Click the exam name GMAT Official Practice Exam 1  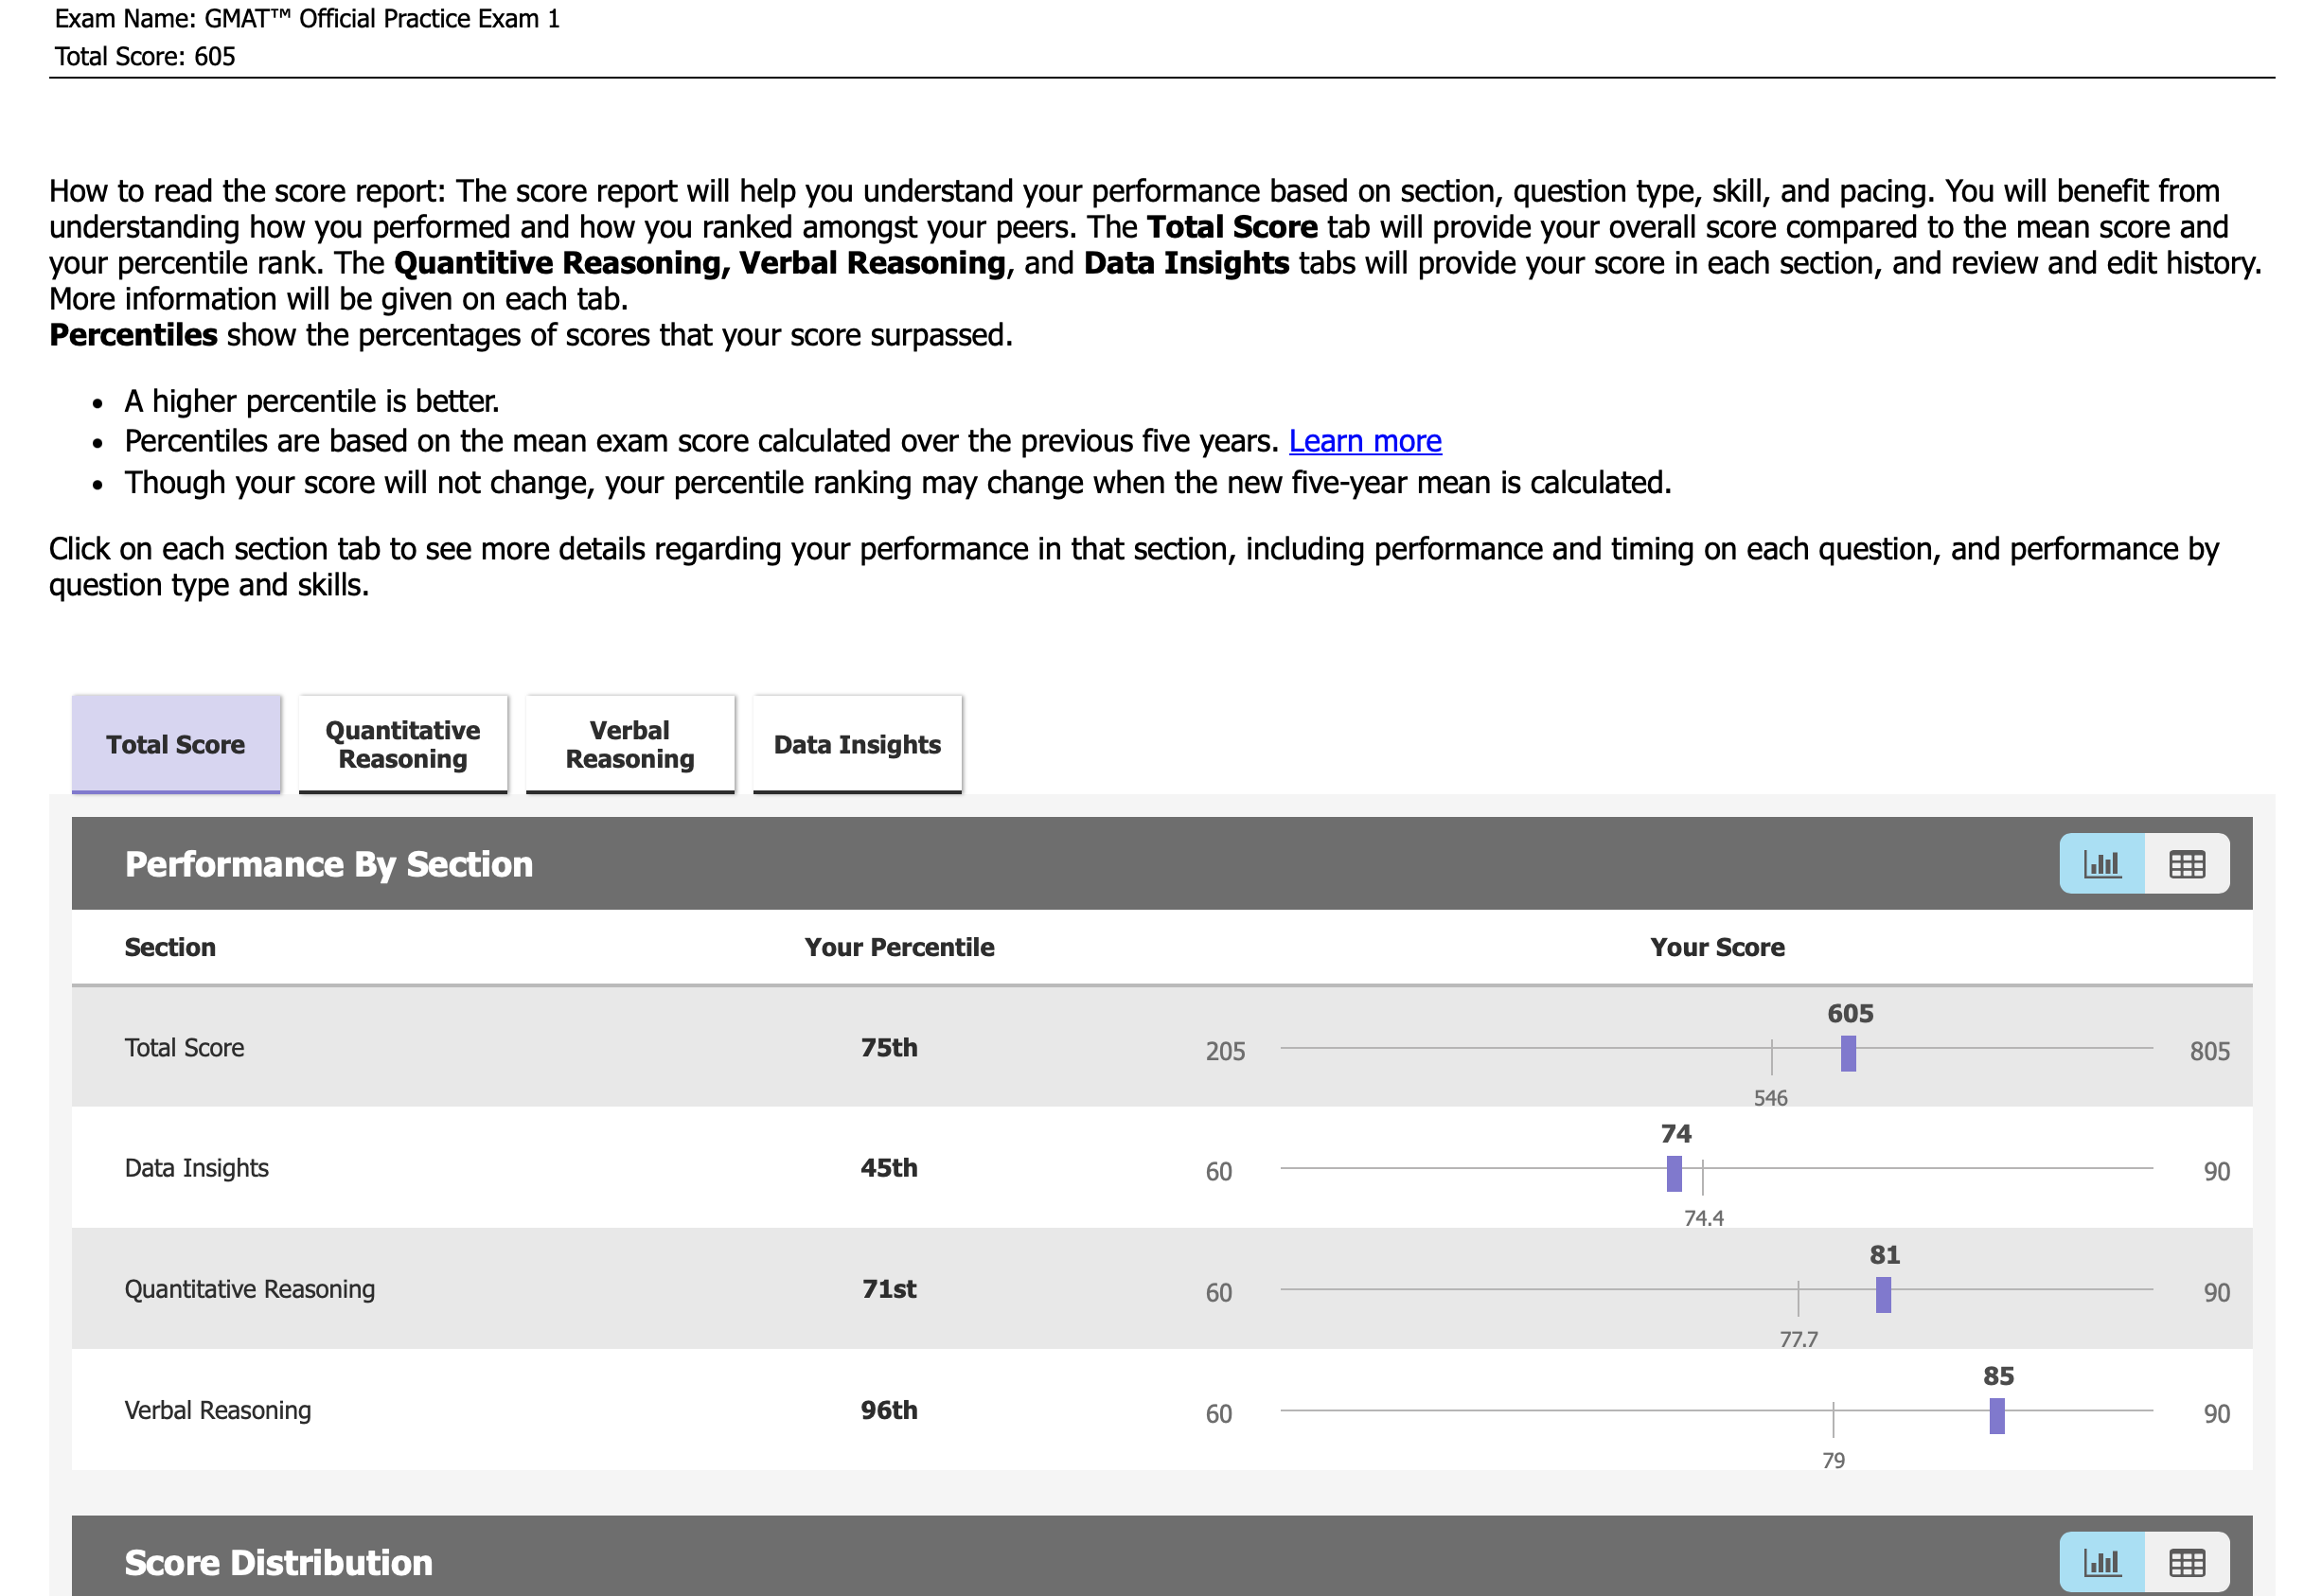382,18
